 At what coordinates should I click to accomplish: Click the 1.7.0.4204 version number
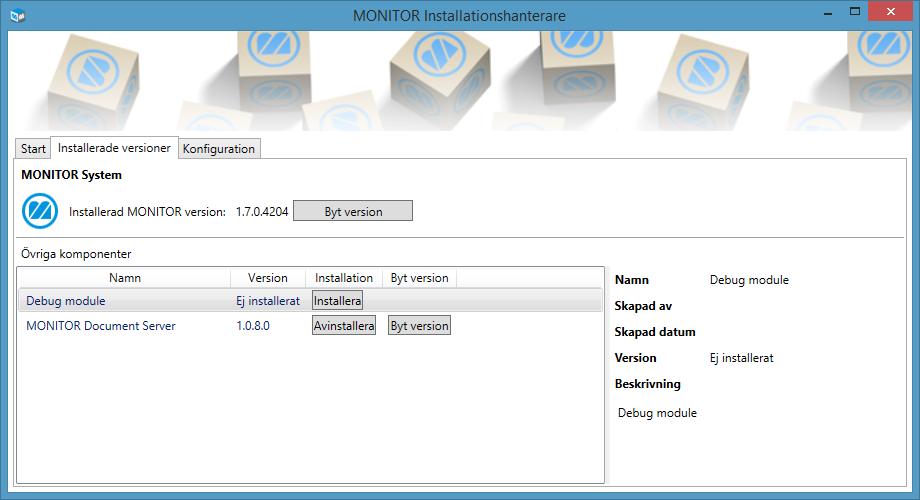tap(262, 211)
